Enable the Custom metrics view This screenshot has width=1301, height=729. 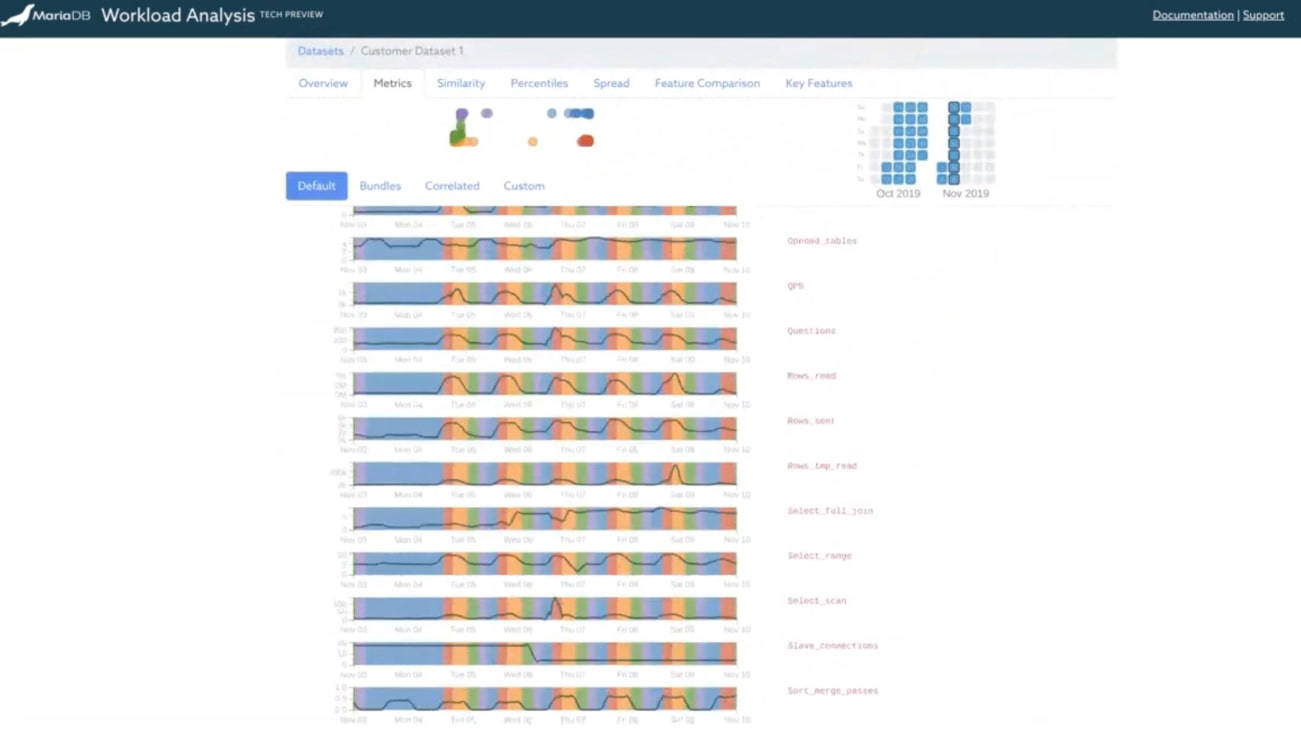coord(524,185)
